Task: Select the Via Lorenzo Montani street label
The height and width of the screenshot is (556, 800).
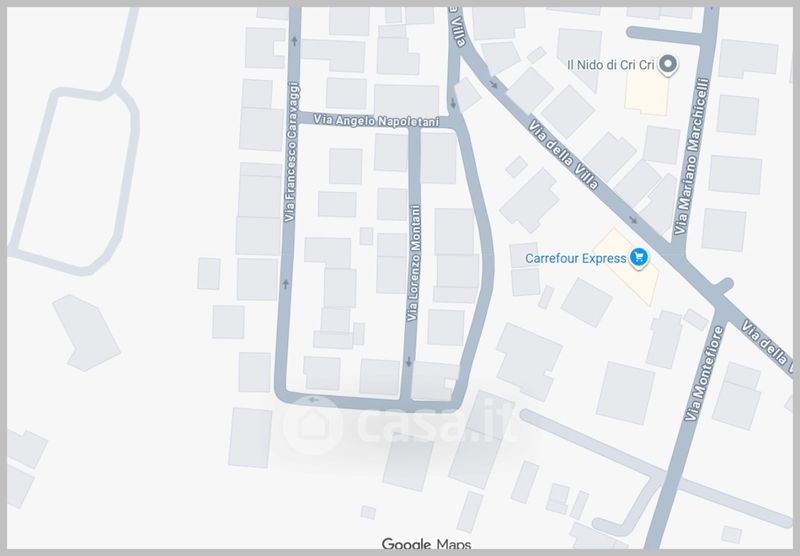Action: [x=414, y=263]
